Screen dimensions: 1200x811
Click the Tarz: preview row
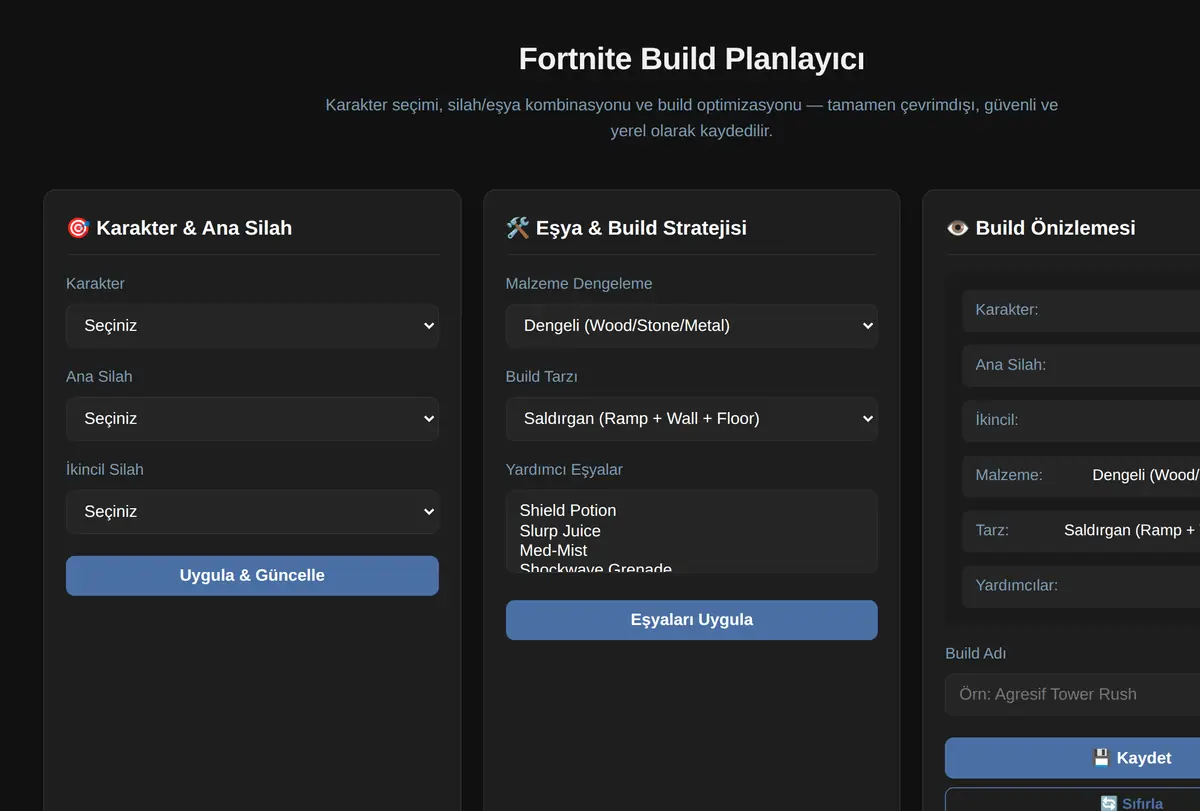[x=1081, y=530]
